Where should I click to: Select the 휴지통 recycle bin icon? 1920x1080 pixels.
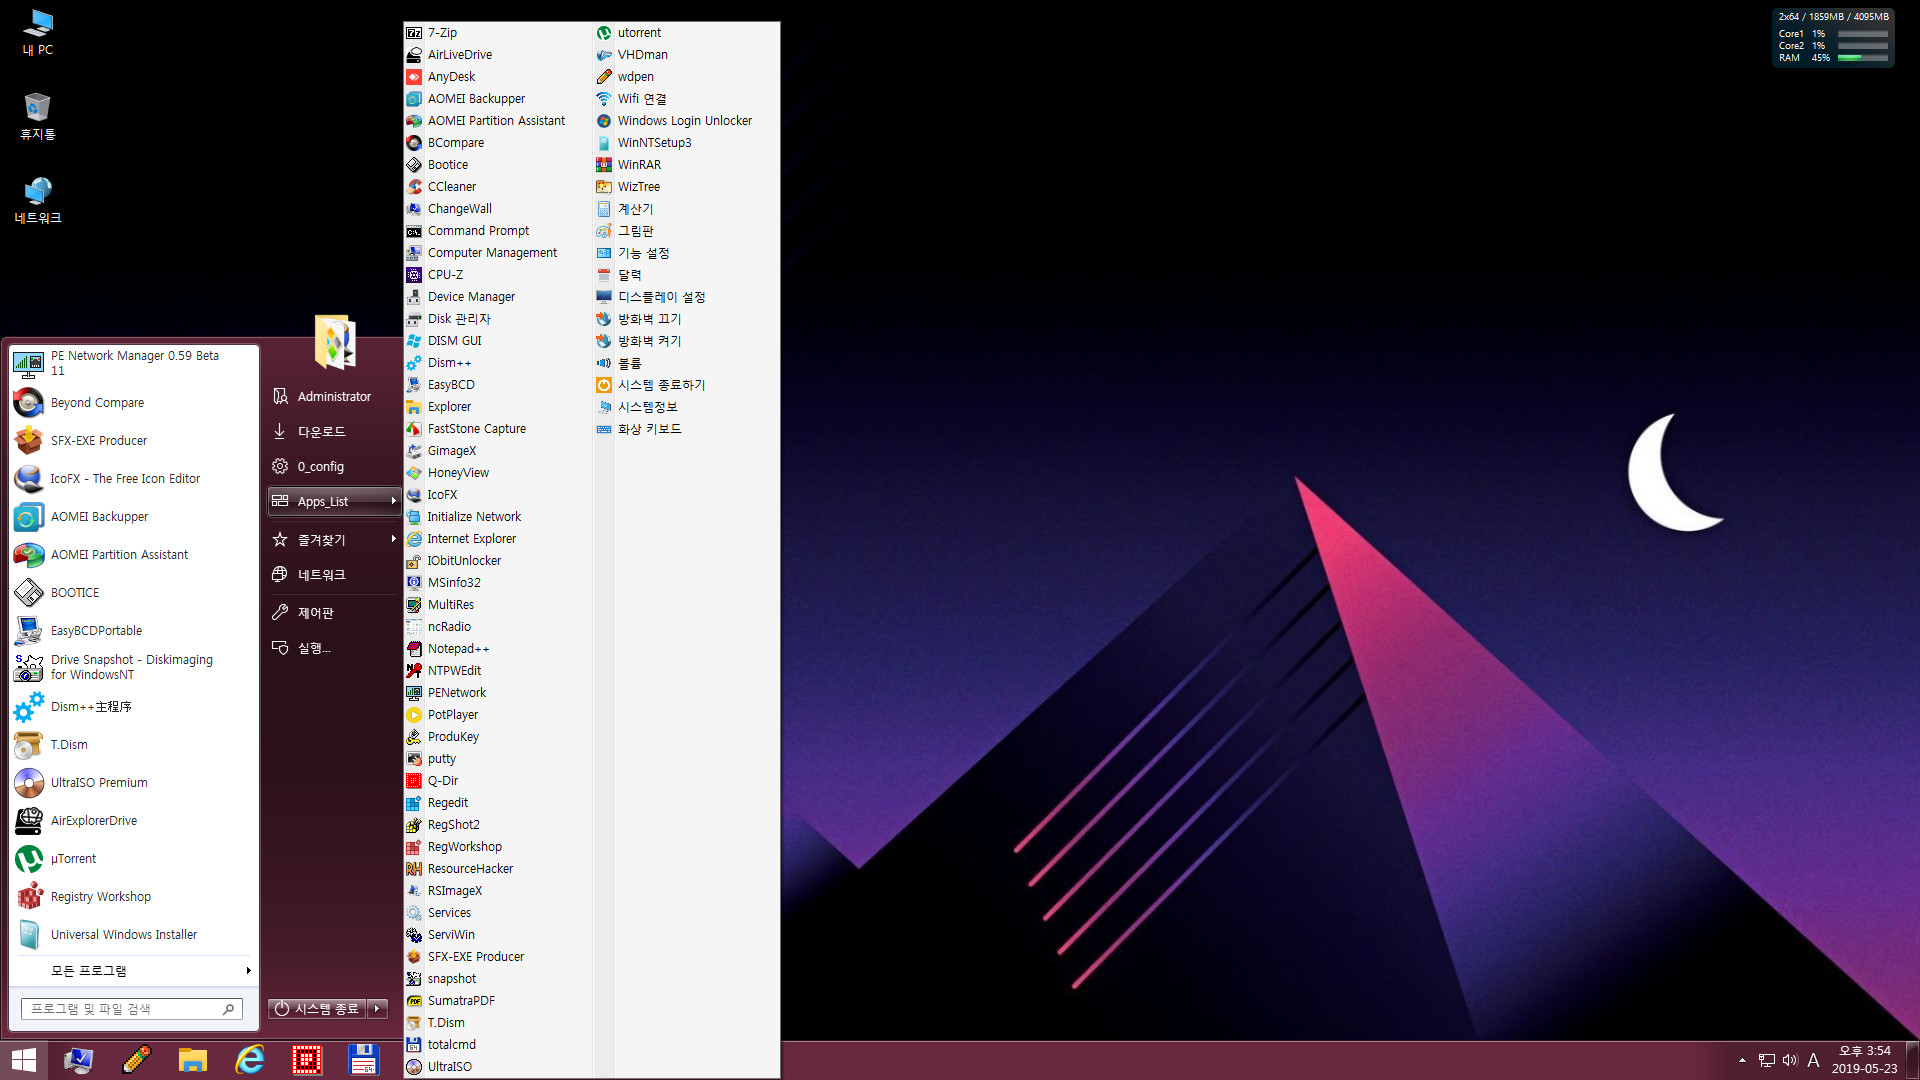coord(38,116)
